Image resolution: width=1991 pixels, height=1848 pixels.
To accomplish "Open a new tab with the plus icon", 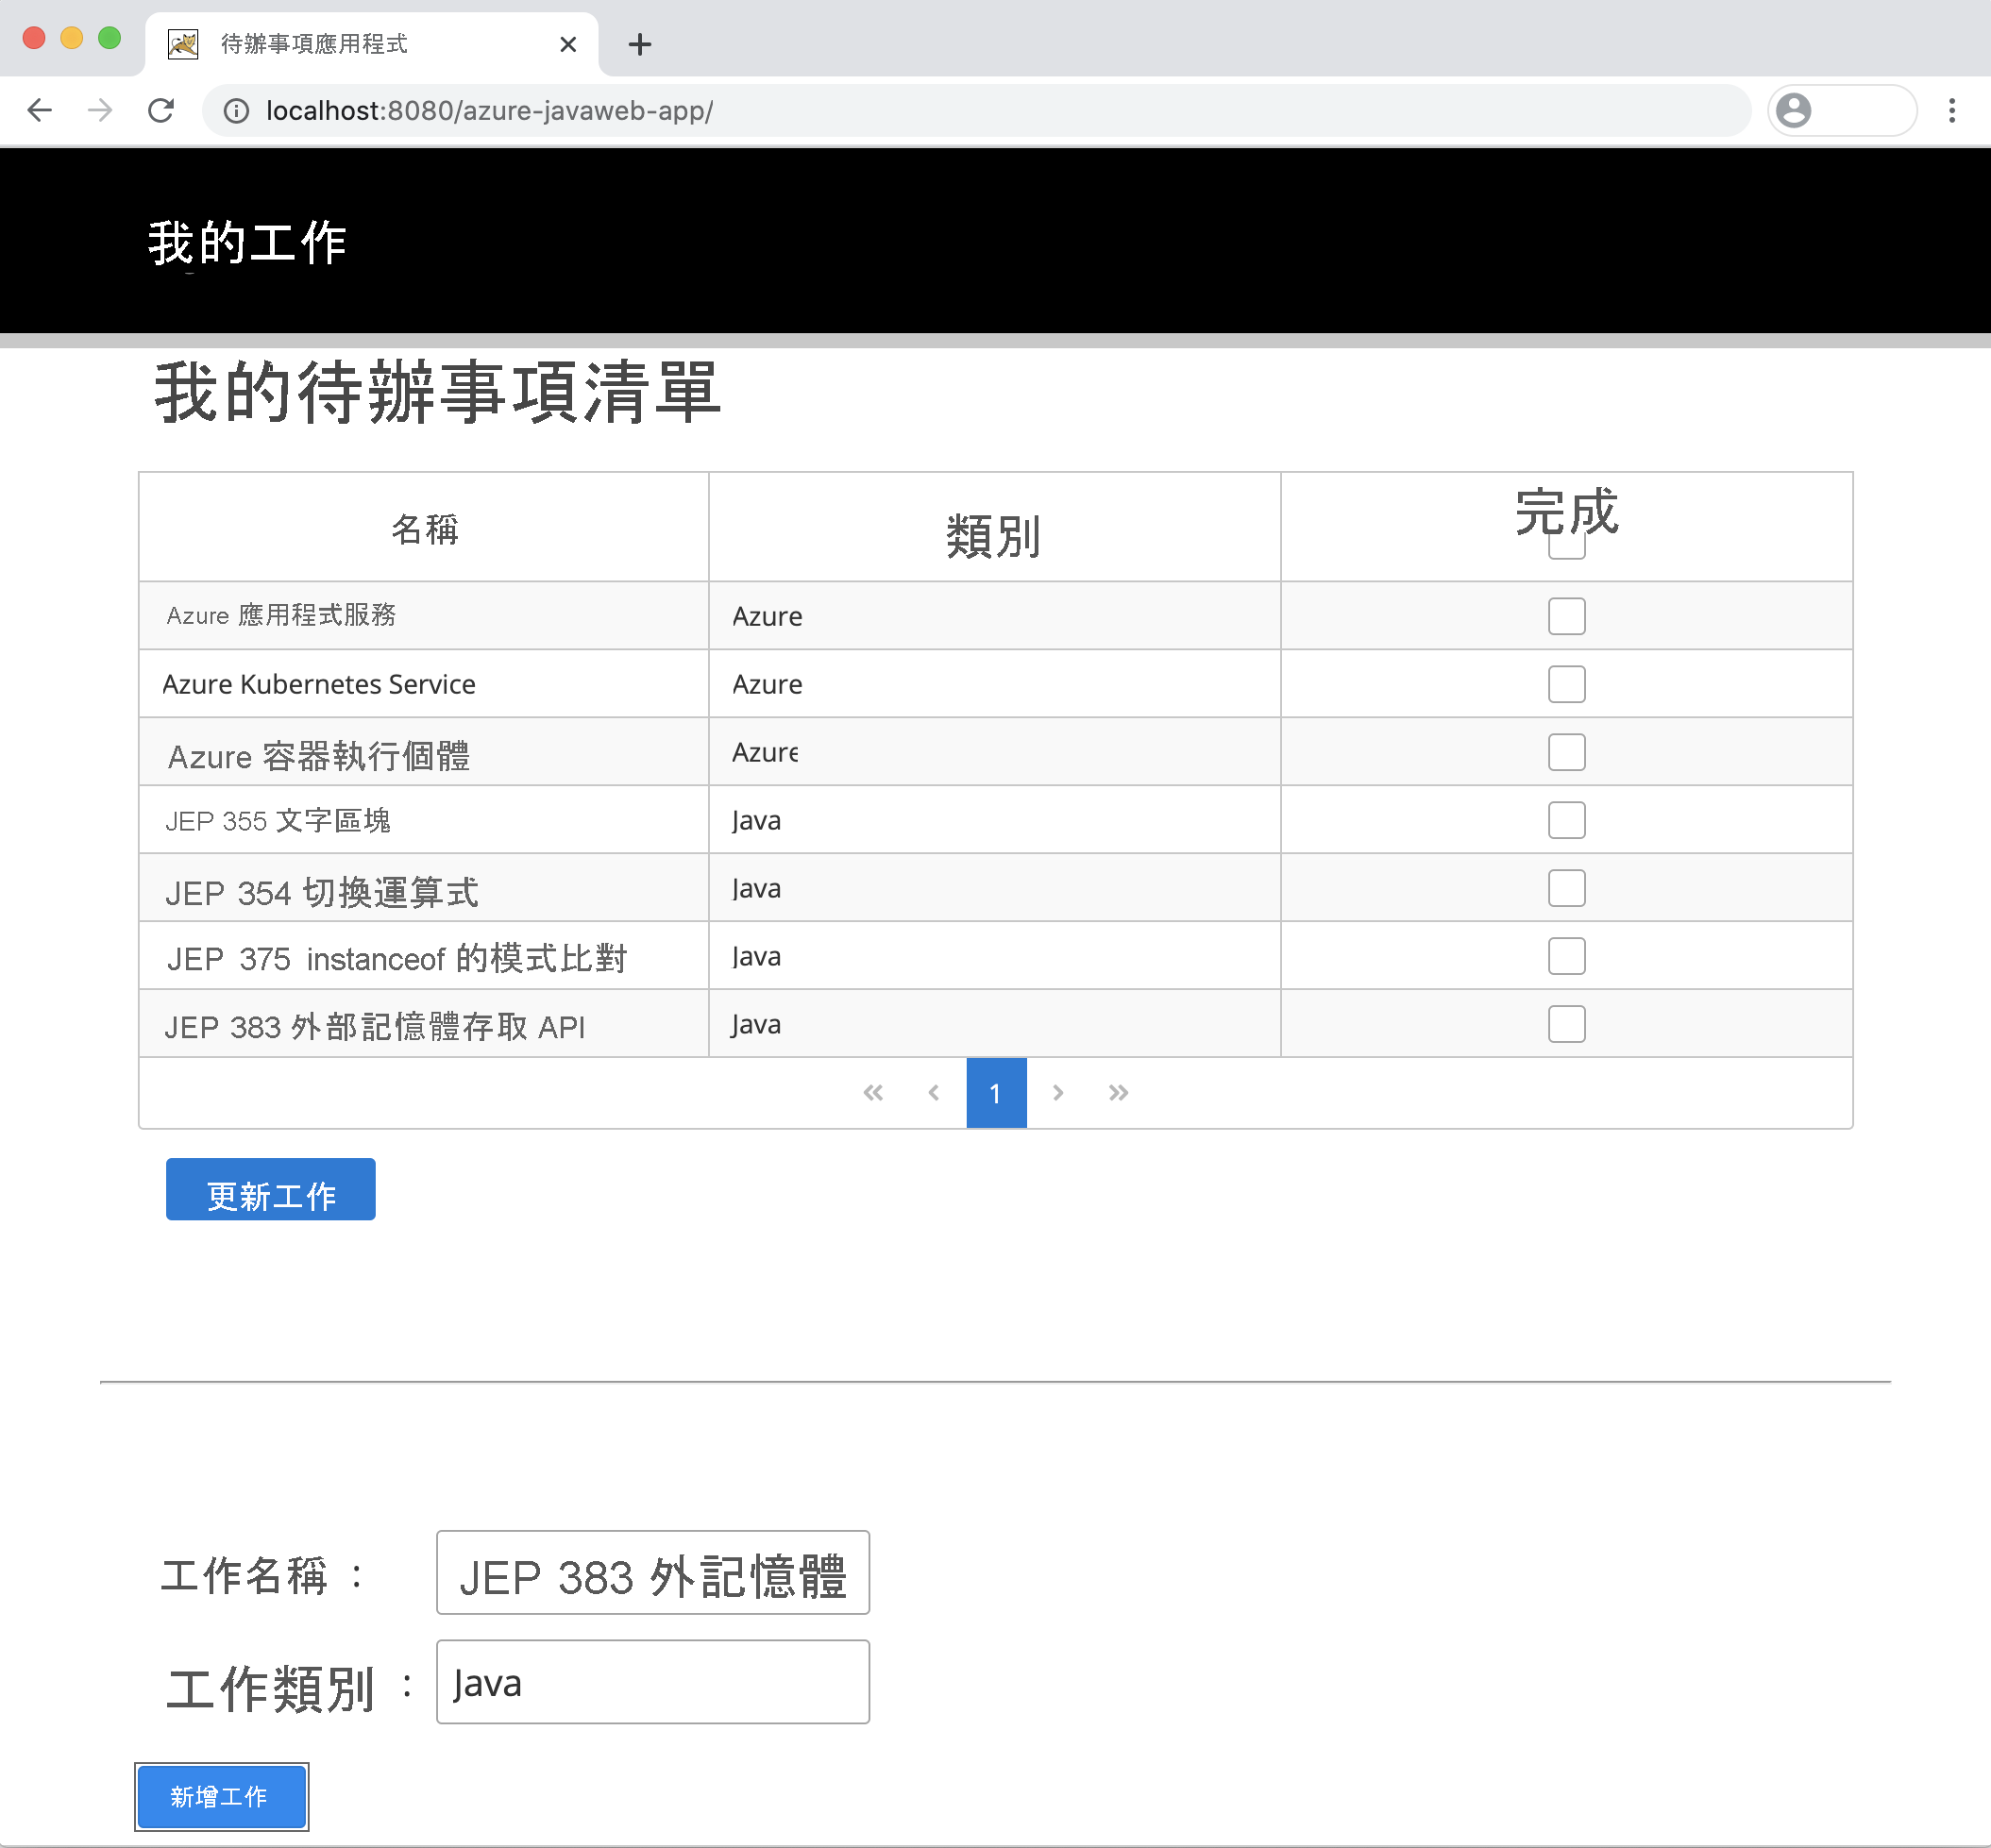I will tap(640, 44).
